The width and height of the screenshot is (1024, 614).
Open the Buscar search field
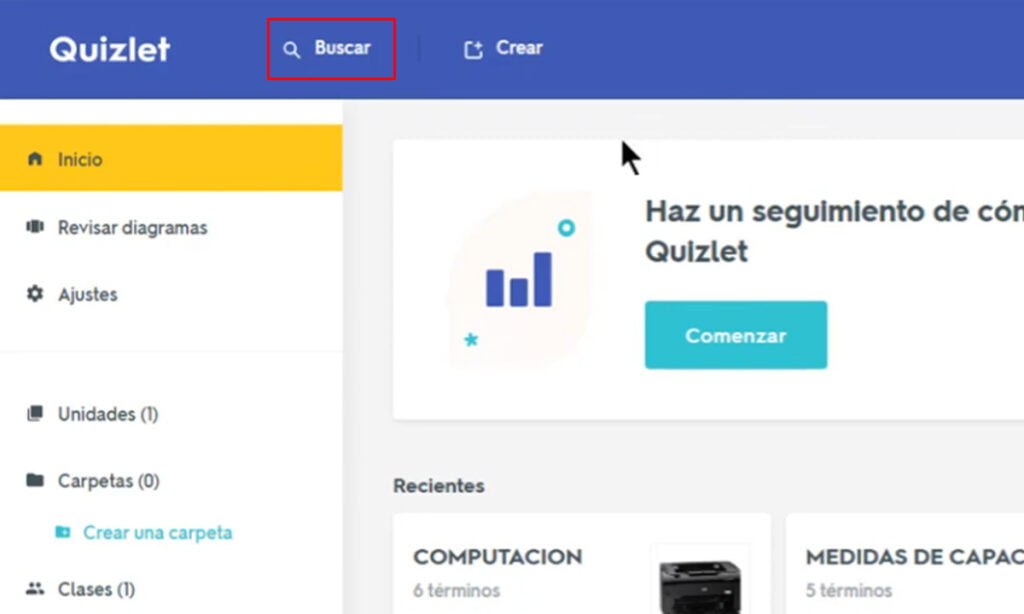[331, 49]
